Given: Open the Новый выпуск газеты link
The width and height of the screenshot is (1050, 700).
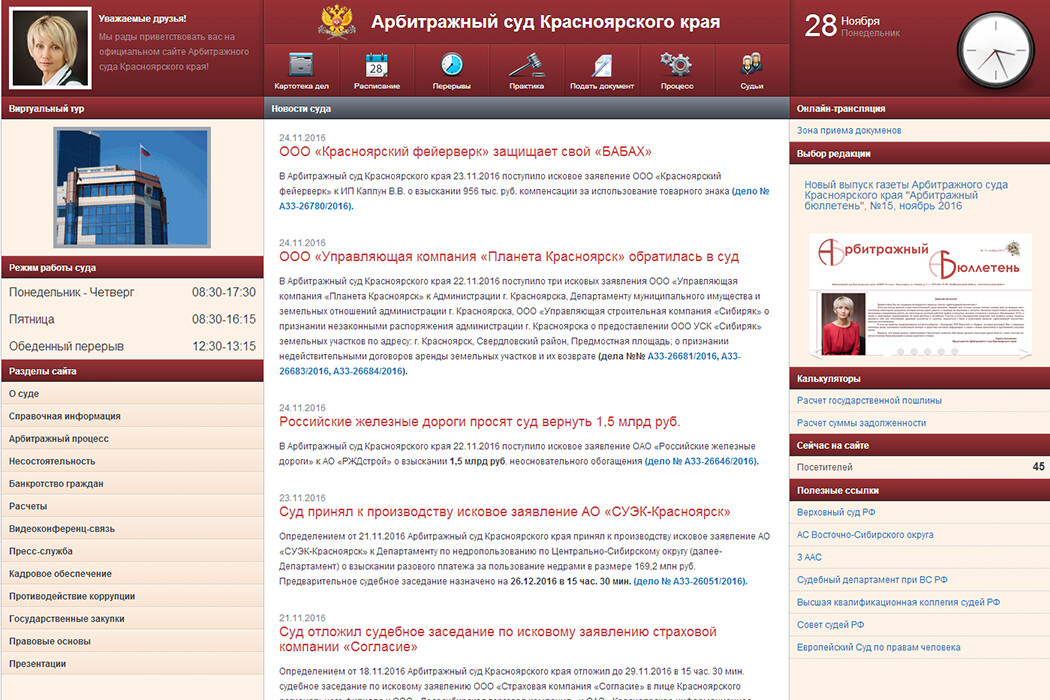Looking at the screenshot, I should pos(906,195).
